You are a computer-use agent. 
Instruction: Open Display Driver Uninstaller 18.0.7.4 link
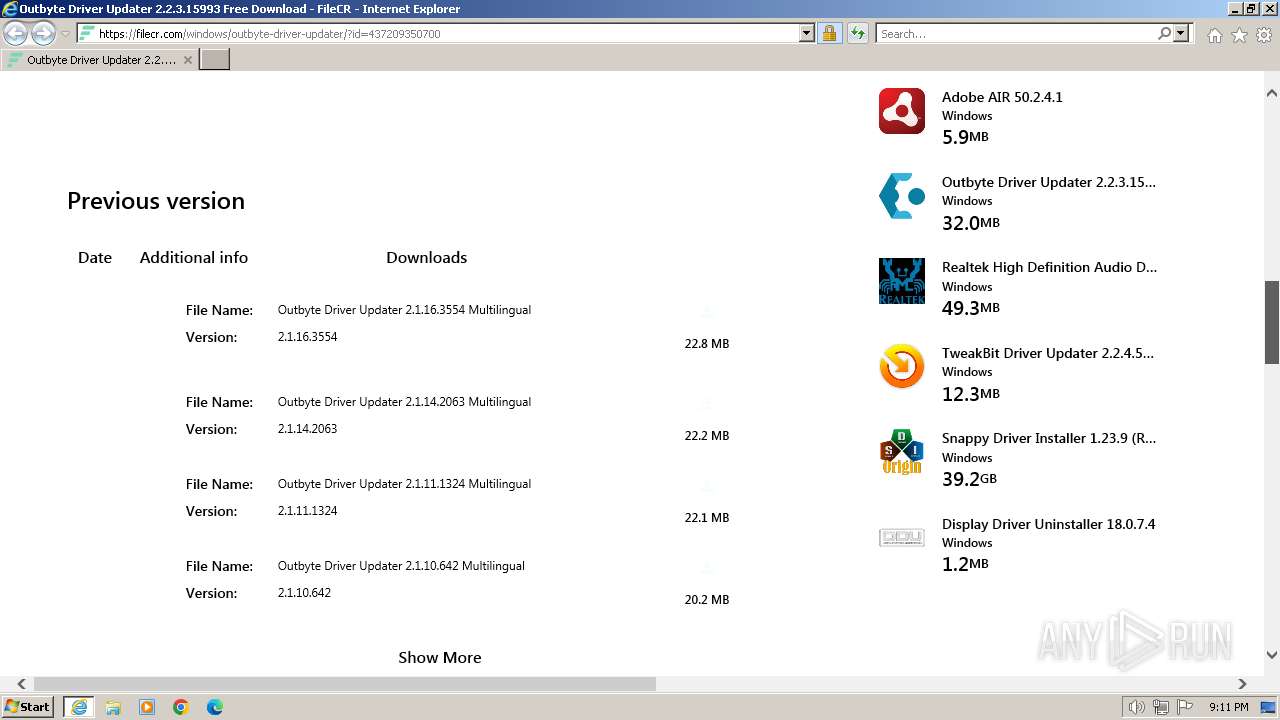click(1048, 524)
